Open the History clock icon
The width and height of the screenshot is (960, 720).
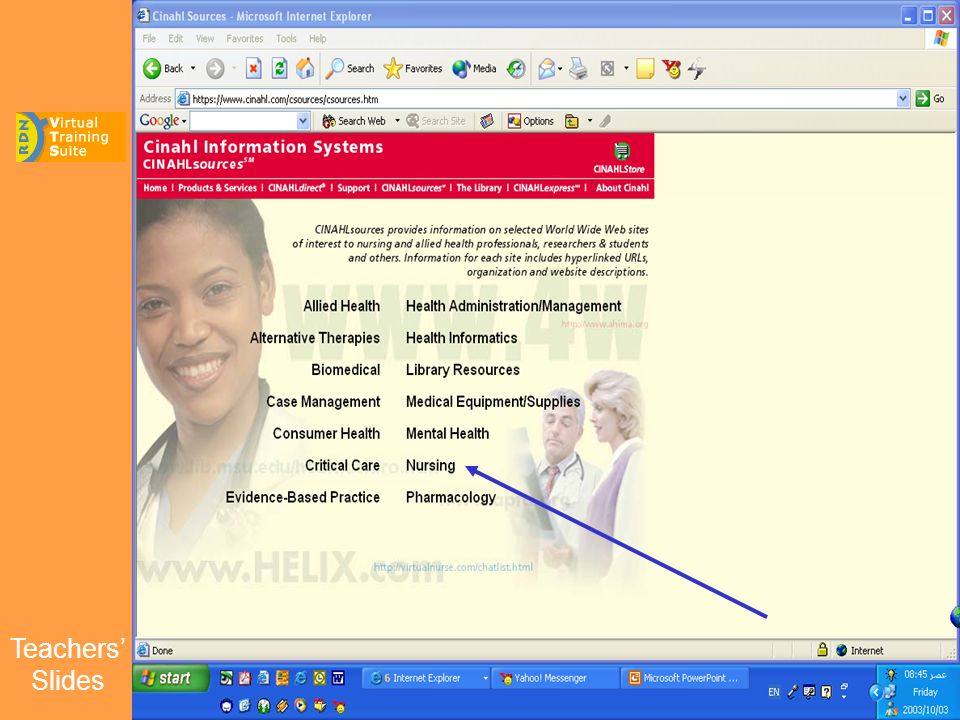[x=516, y=69]
